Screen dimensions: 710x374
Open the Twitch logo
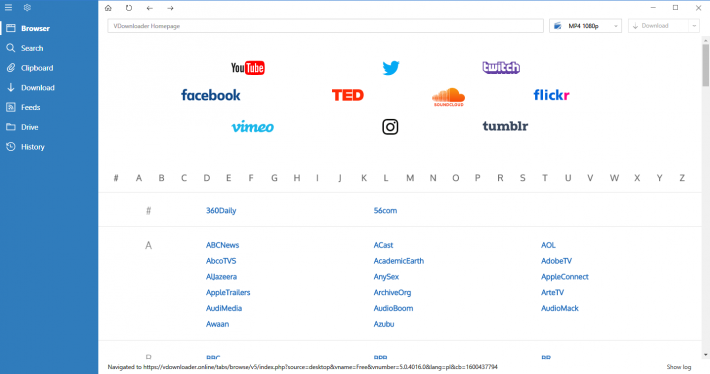[501, 67]
